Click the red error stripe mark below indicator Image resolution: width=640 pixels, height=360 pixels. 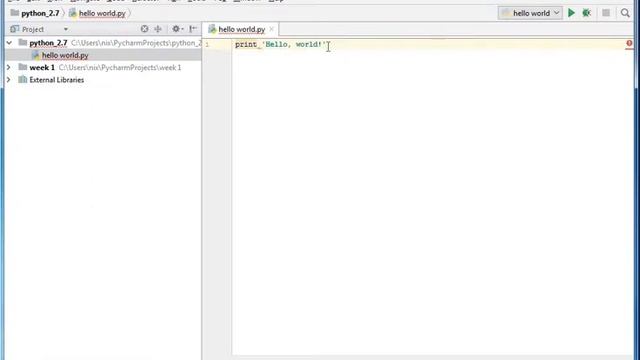coord(629,49)
